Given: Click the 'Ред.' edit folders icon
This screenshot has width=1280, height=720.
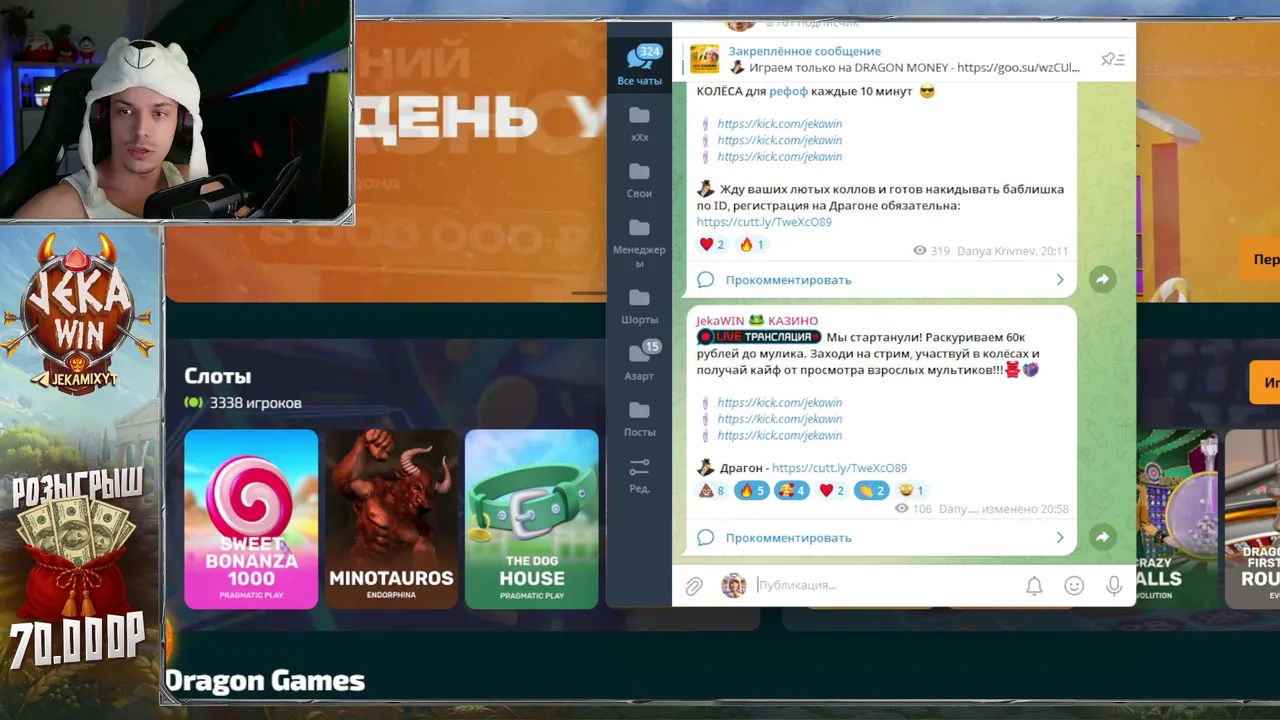Looking at the screenshot, I should [x=639, y=476].
